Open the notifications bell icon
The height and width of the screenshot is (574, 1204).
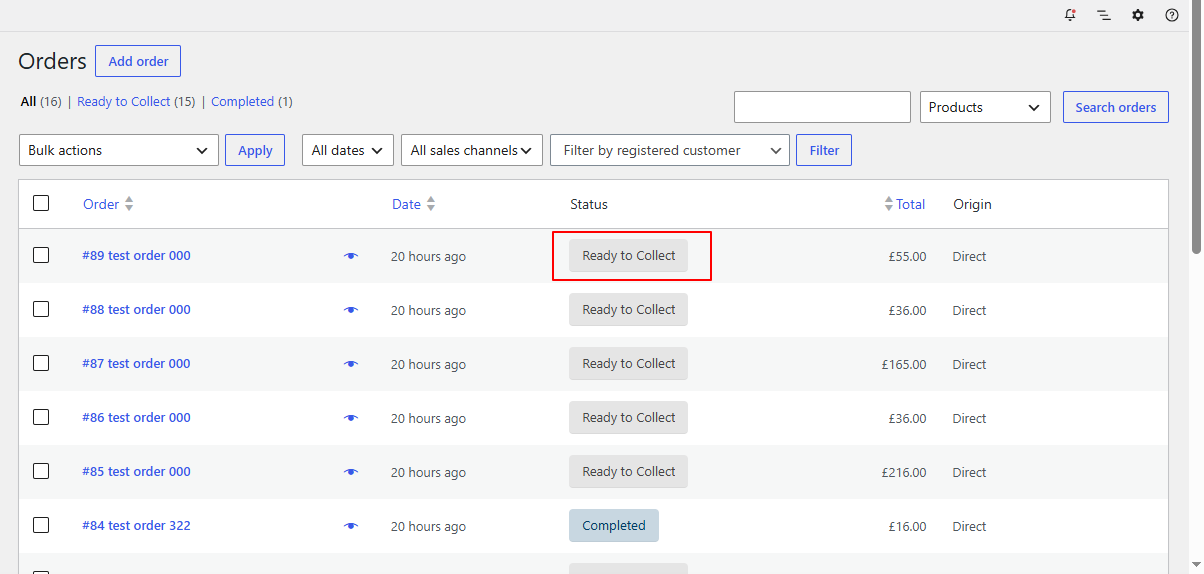[x=1070, y=15]
